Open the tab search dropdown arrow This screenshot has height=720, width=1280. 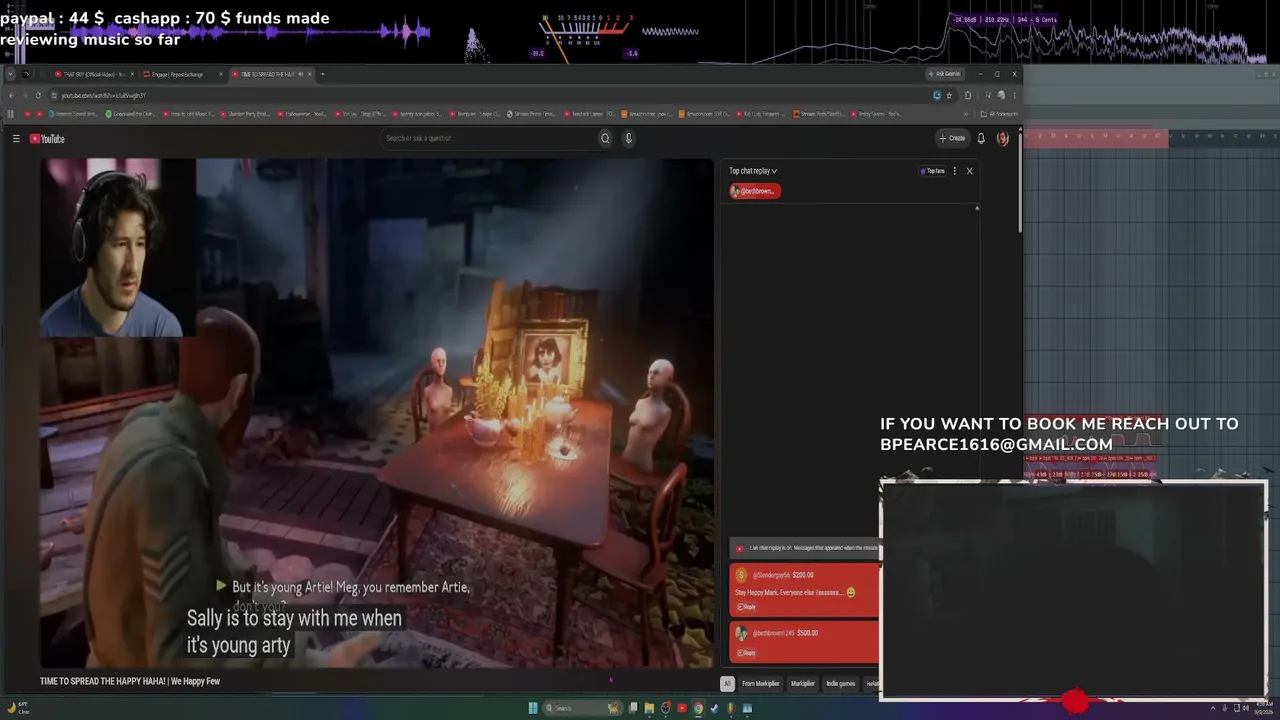[x=10, y=74]
